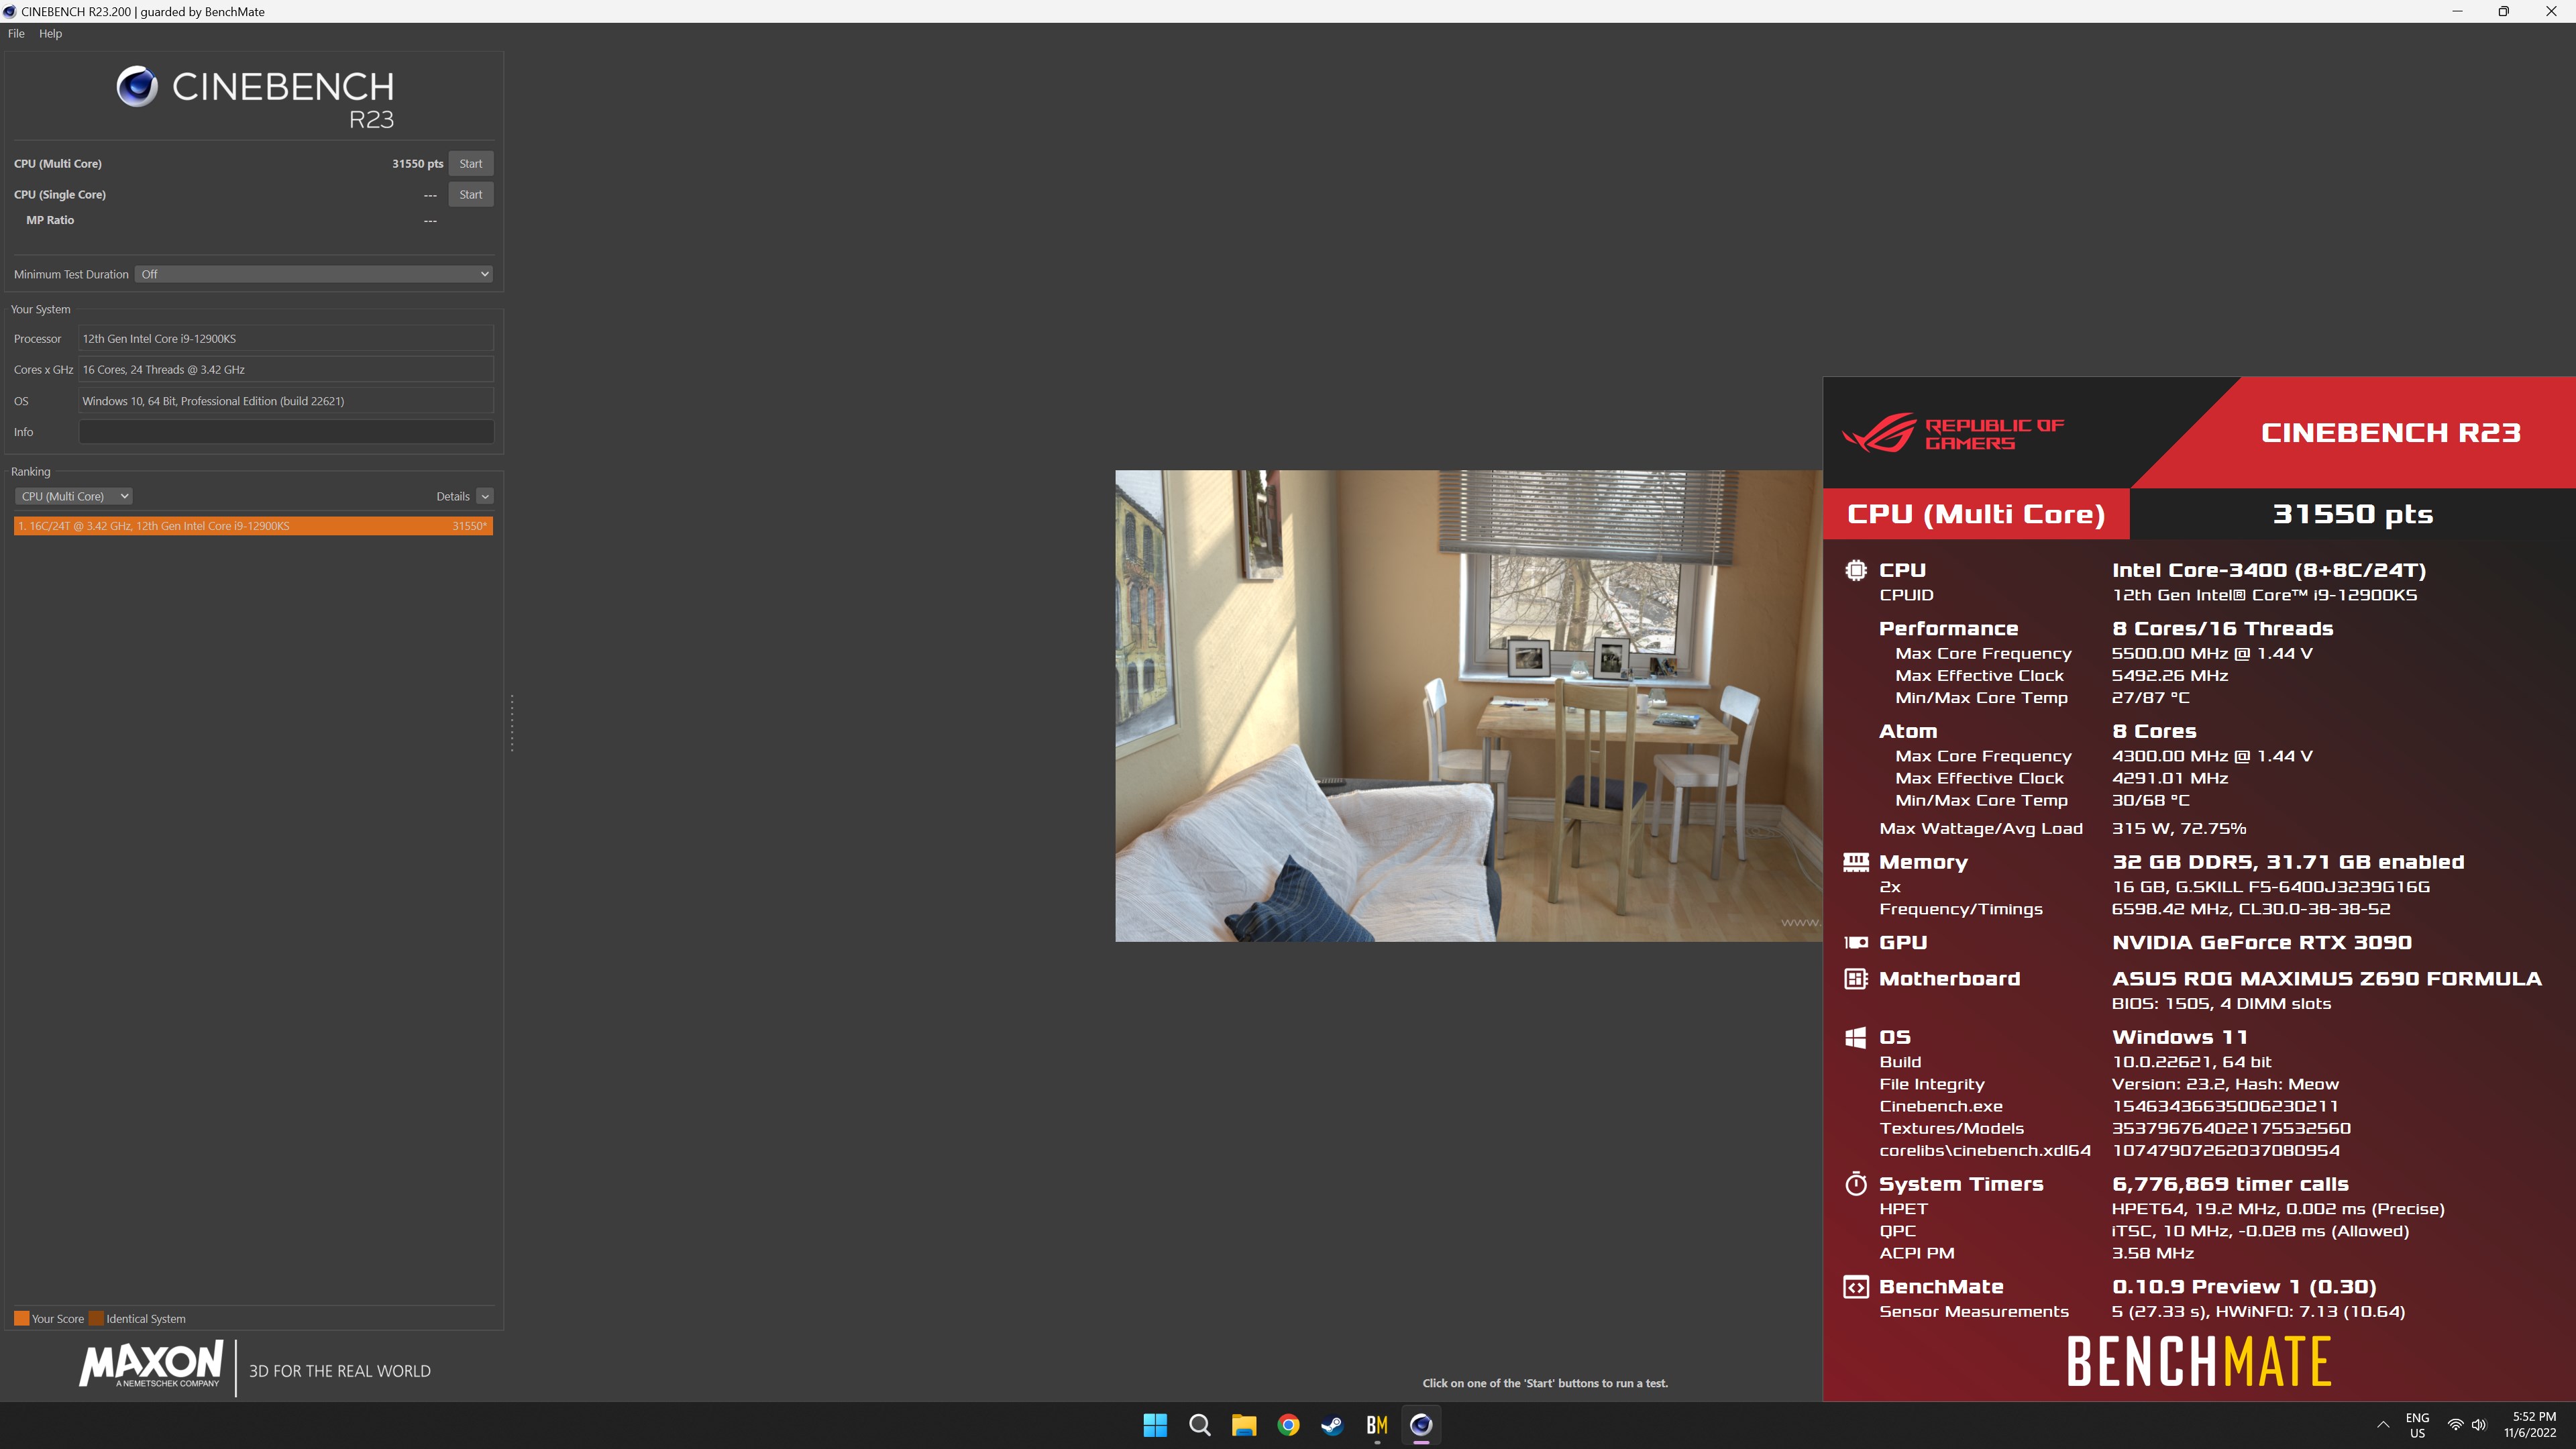Open the Help menu
2576x1449 pixels.
pyautogui.click(x=50, y=33)
